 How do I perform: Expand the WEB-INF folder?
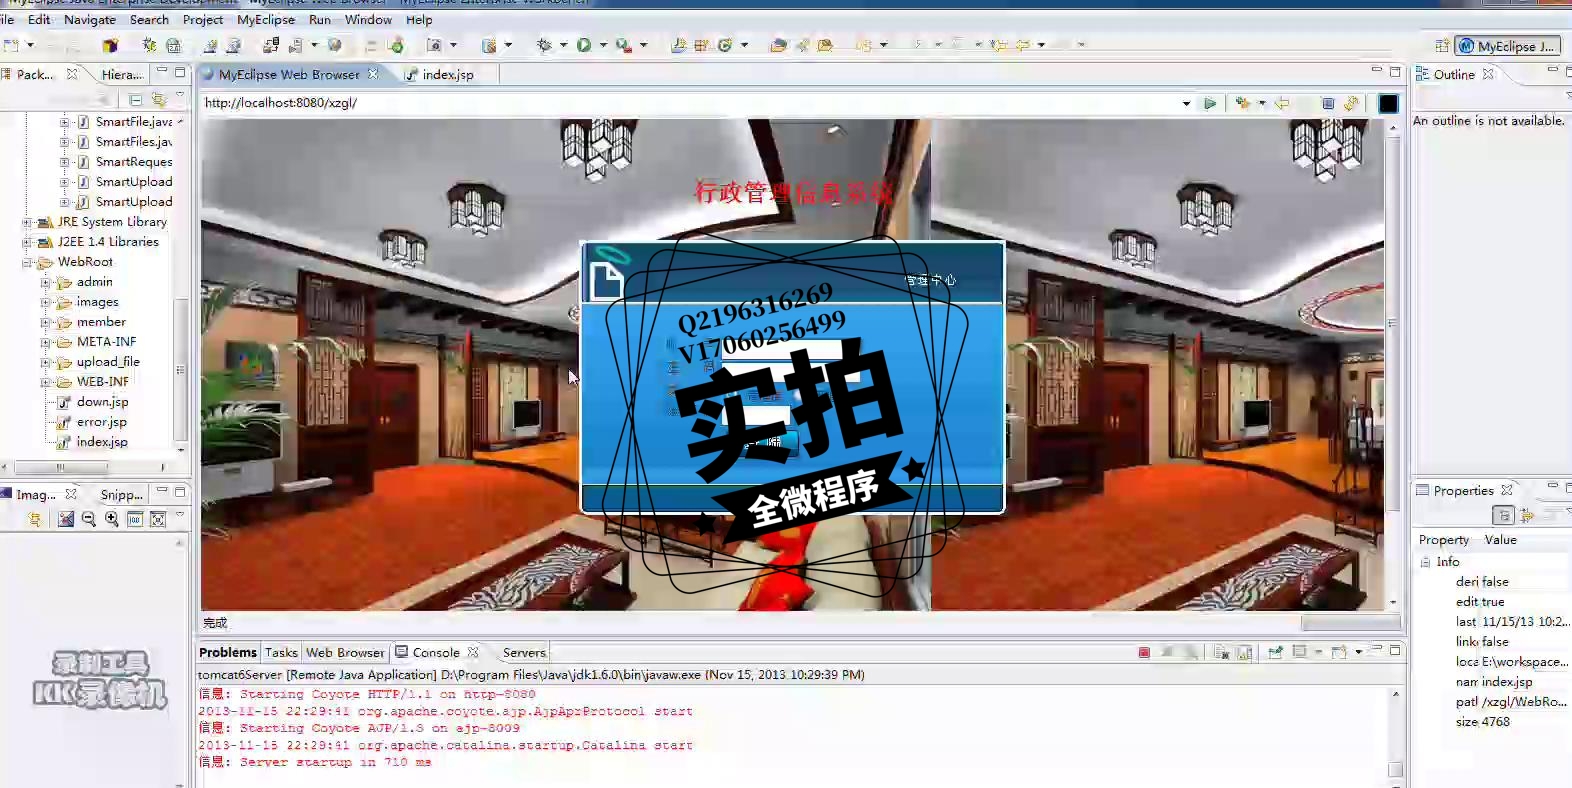pyautogui.click(x=45, y=383)
